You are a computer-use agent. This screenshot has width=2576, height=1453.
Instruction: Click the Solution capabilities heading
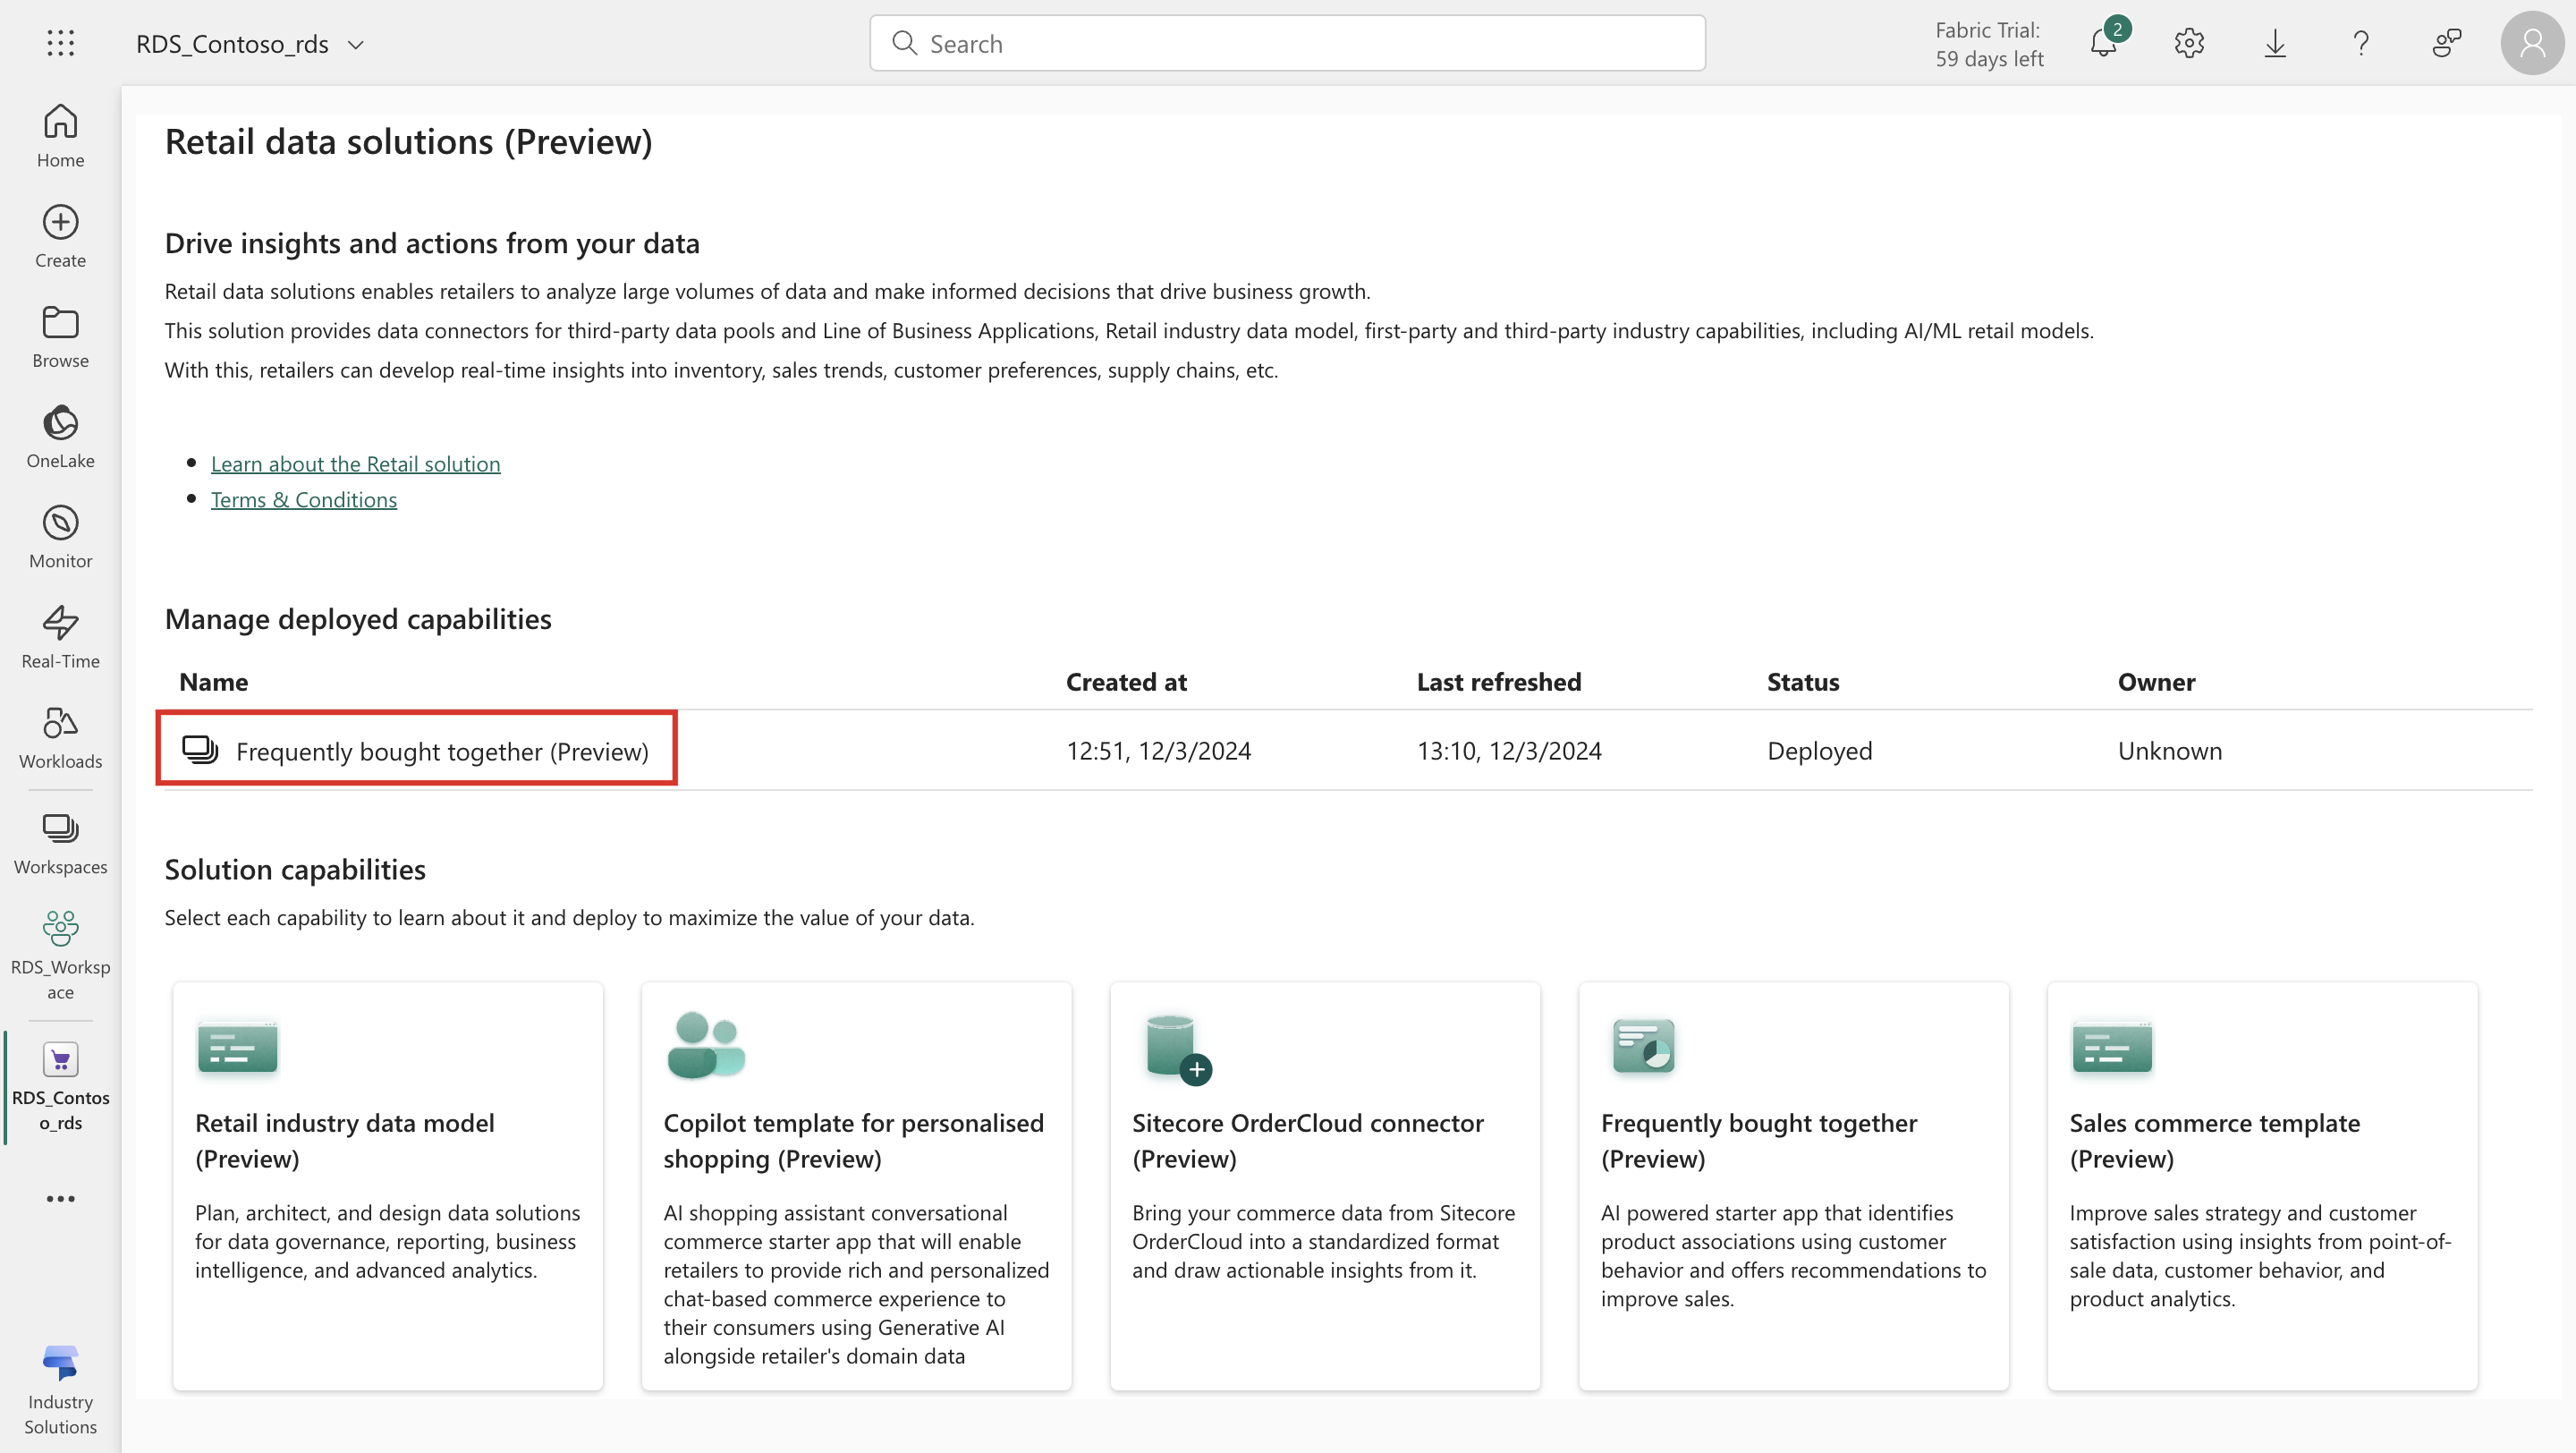click(x=295, y=870)
